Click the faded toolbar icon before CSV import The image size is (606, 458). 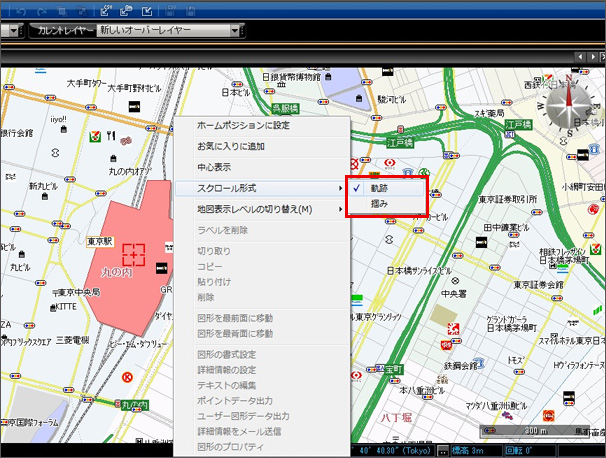pos(82,11)
